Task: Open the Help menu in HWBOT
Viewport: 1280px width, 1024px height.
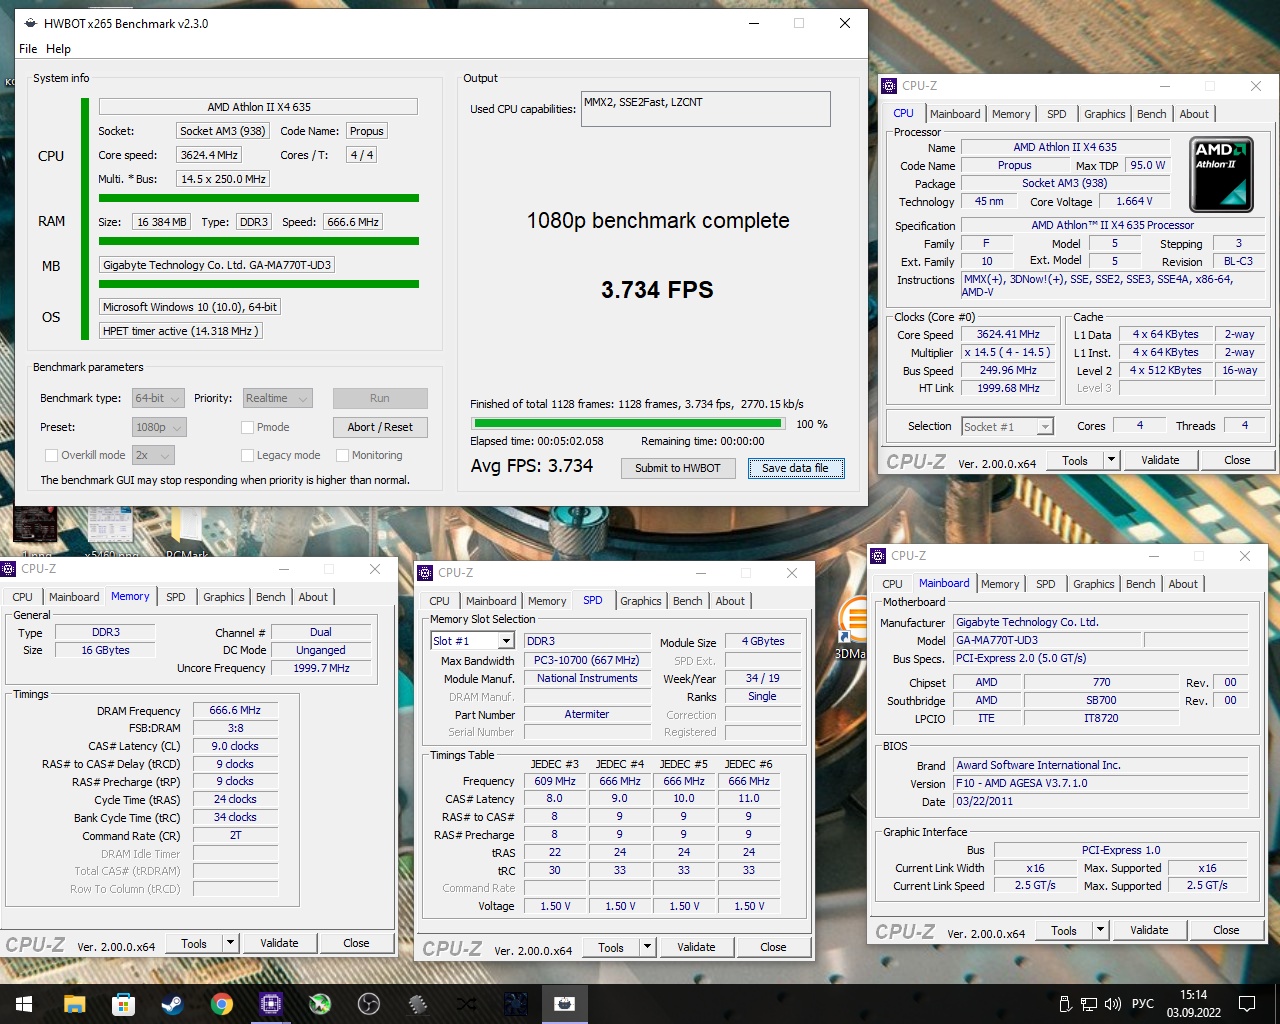Action: 59,48
